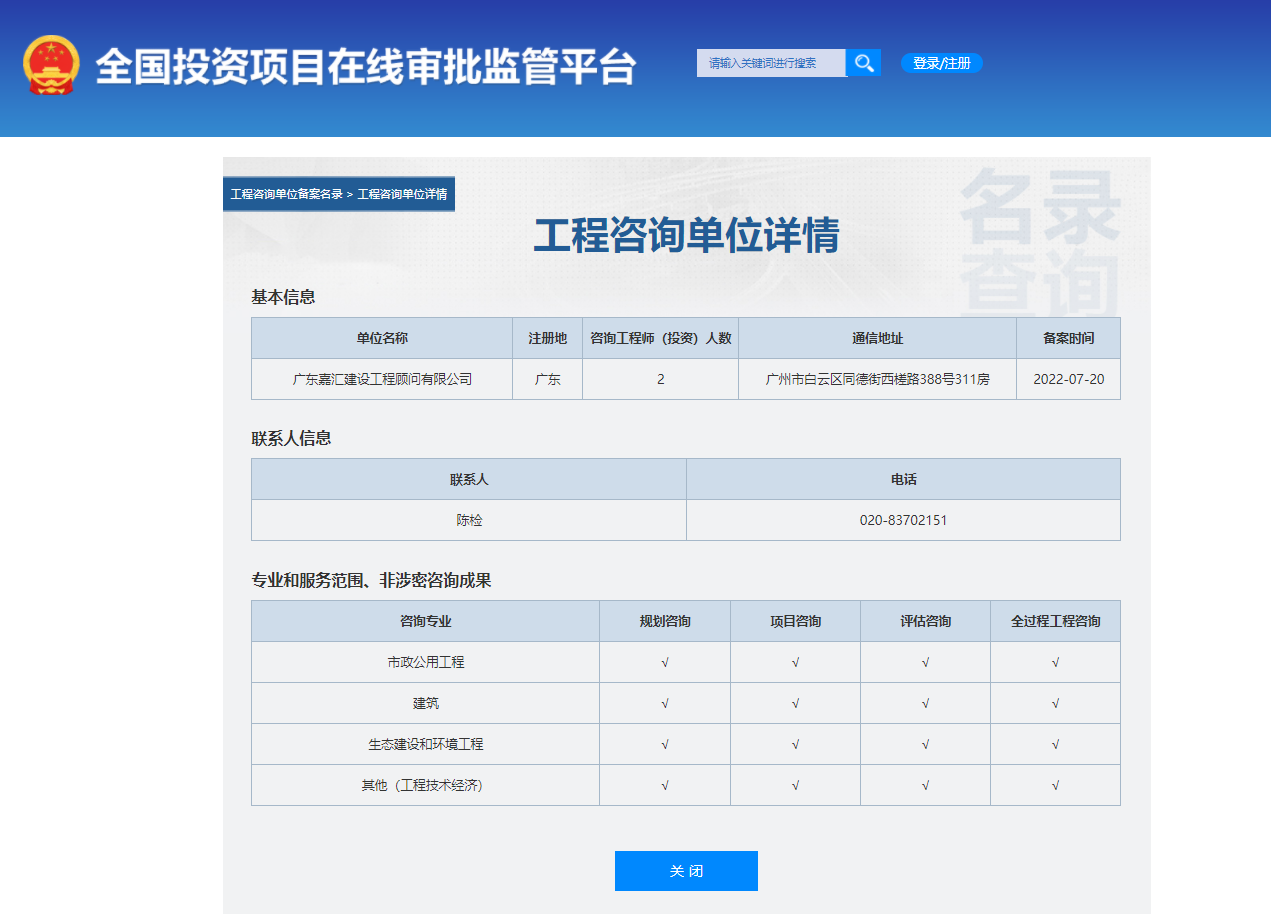
Task: Select the 市政公用工程 specialty row
Action: [x=686, y=662]
